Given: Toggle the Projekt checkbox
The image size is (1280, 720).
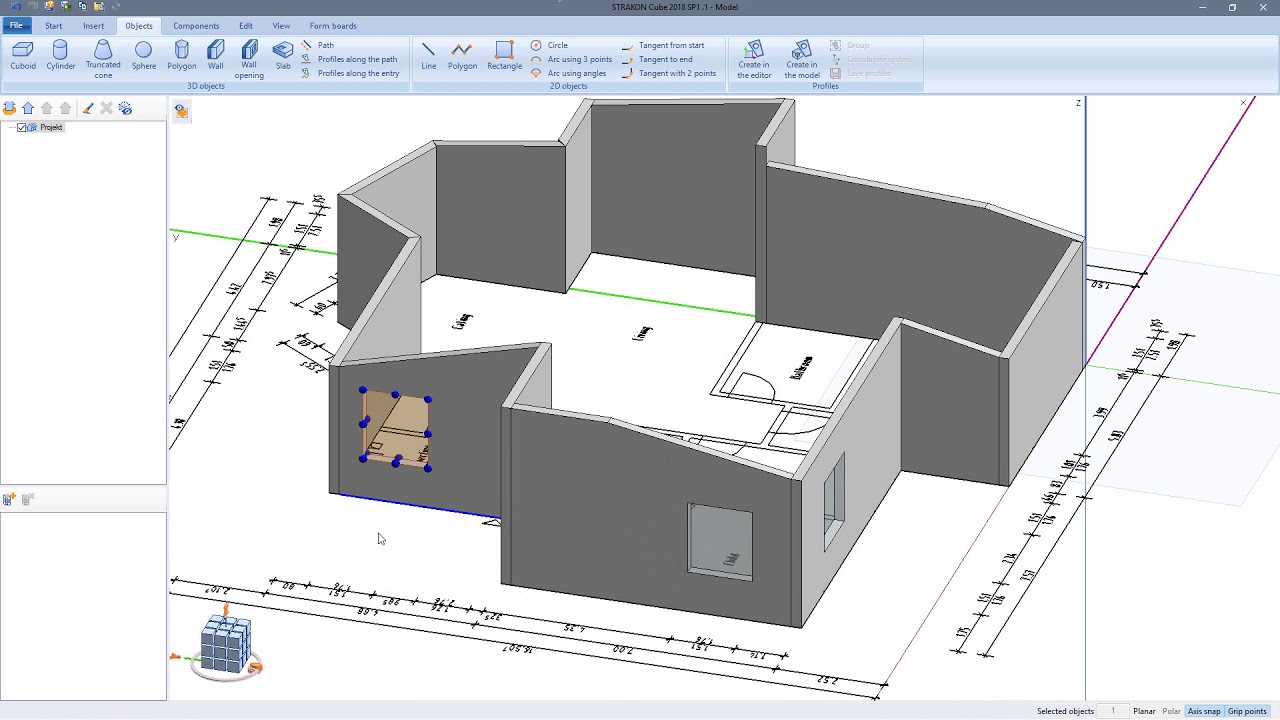Looking at the screenshot, I should [21, 128].
